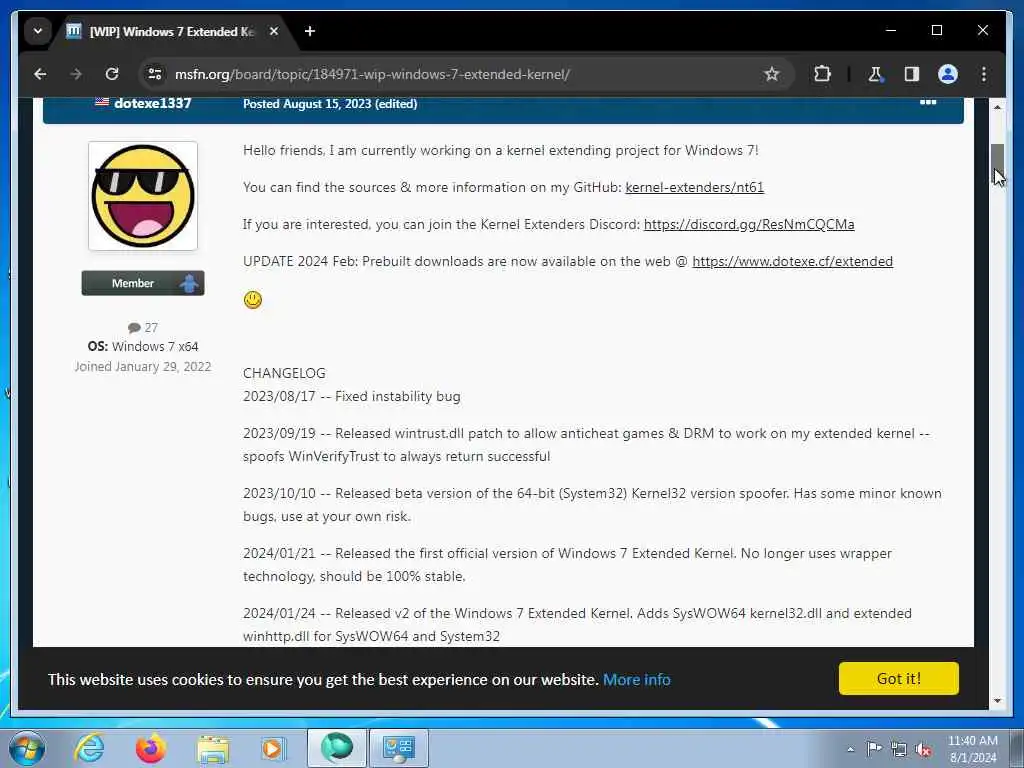Image resolution: width=1024 pixels, height=768 pixels.
Task: Open Chrome Labs flask icon
Action: pyautogui.click(x=875, y=74)
